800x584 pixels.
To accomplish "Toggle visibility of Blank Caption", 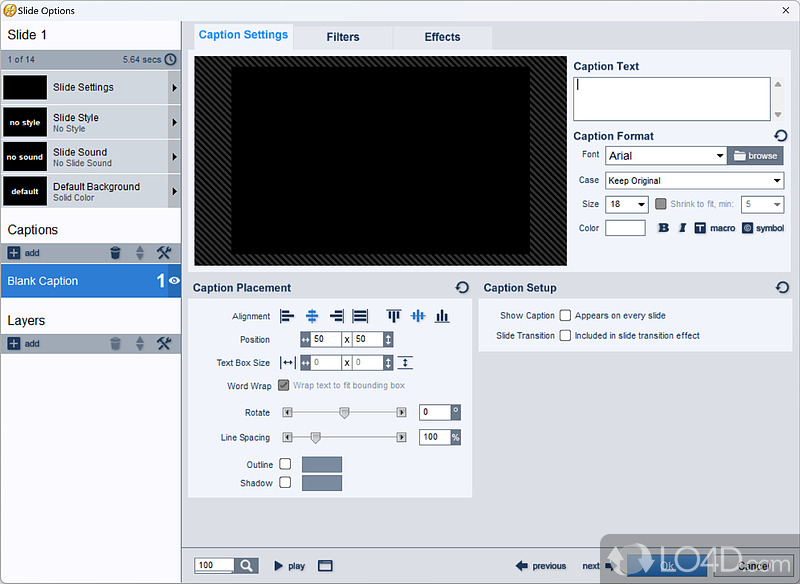I will click(x=174, y=281).
